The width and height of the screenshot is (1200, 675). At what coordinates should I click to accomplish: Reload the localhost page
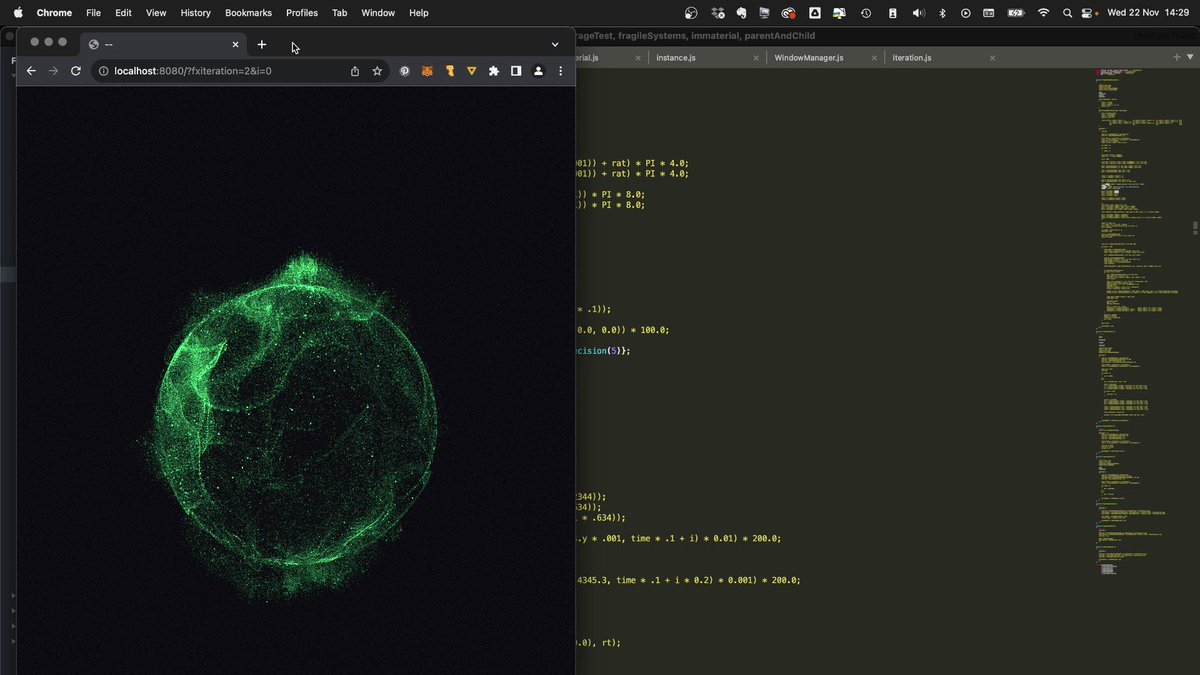[76, 71]
